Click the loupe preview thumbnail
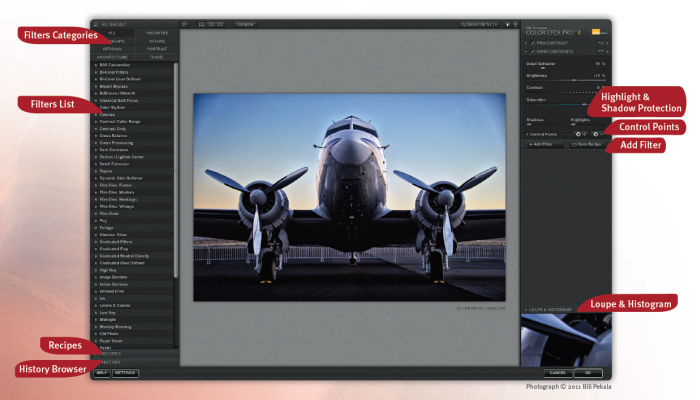 coord(566,340)
